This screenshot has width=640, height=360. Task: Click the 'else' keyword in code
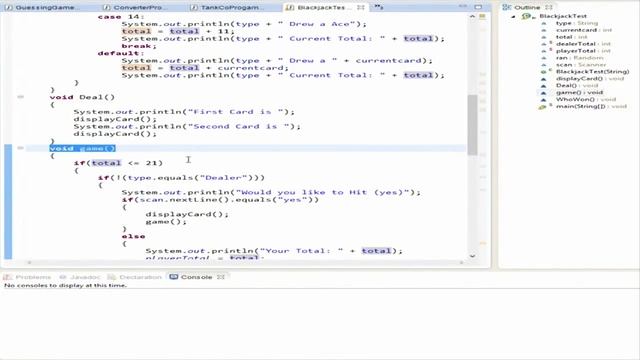(133, 236)
